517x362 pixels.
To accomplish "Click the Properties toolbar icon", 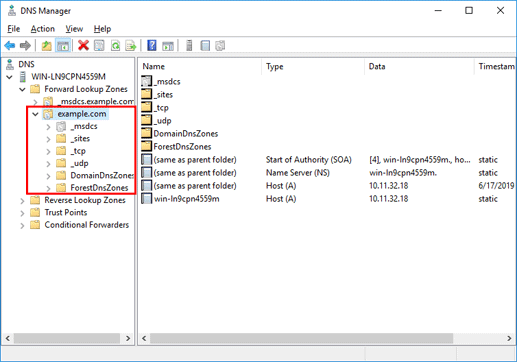I will coord(99,45).
